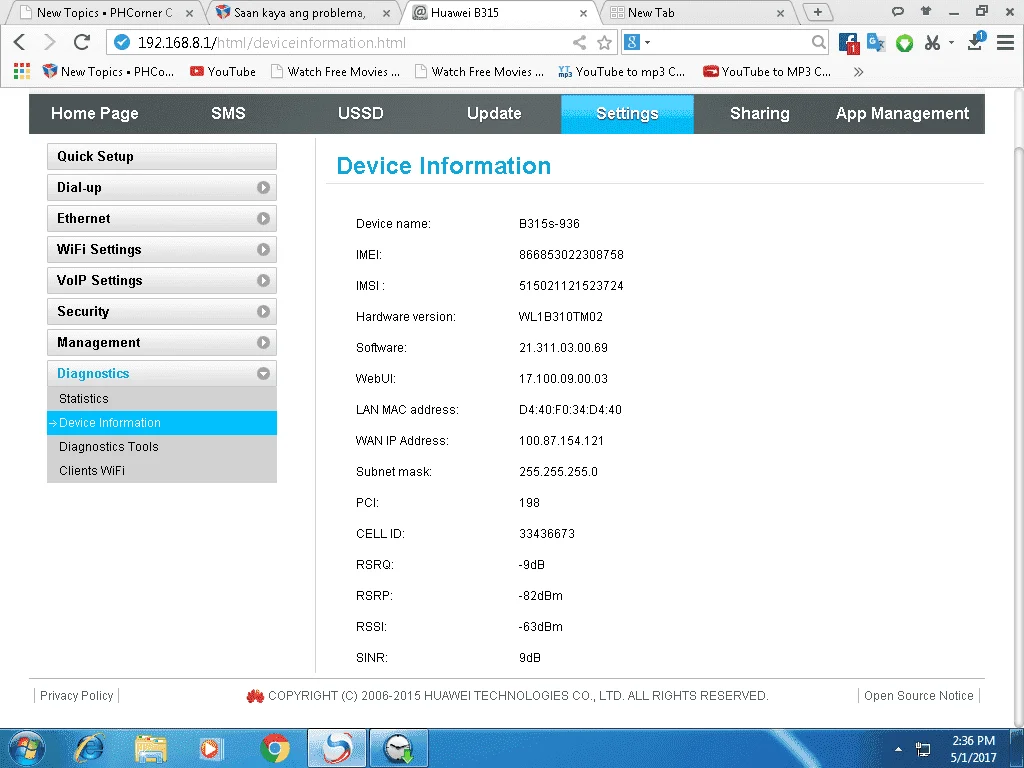Open the Update menu
1024x768 pixels.
click(494, 114)
